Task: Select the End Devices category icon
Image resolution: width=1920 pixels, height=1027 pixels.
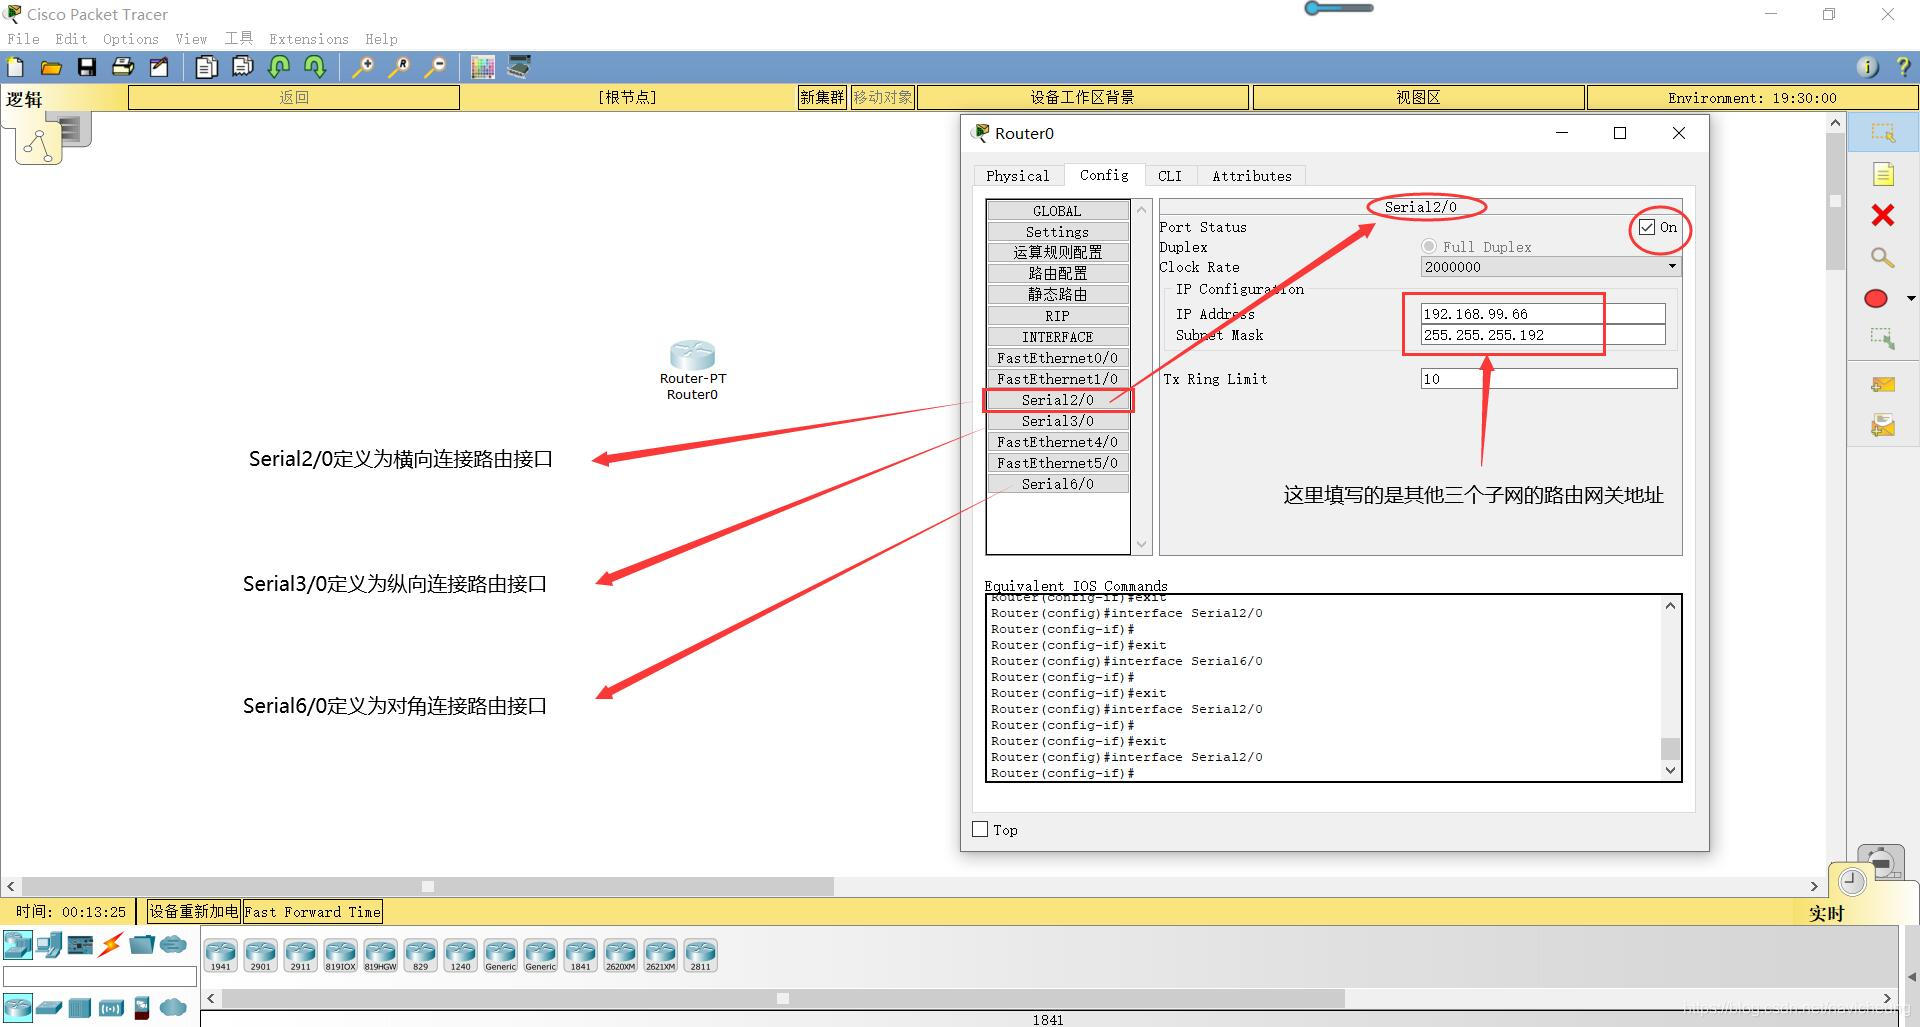Action: [49, 944]
